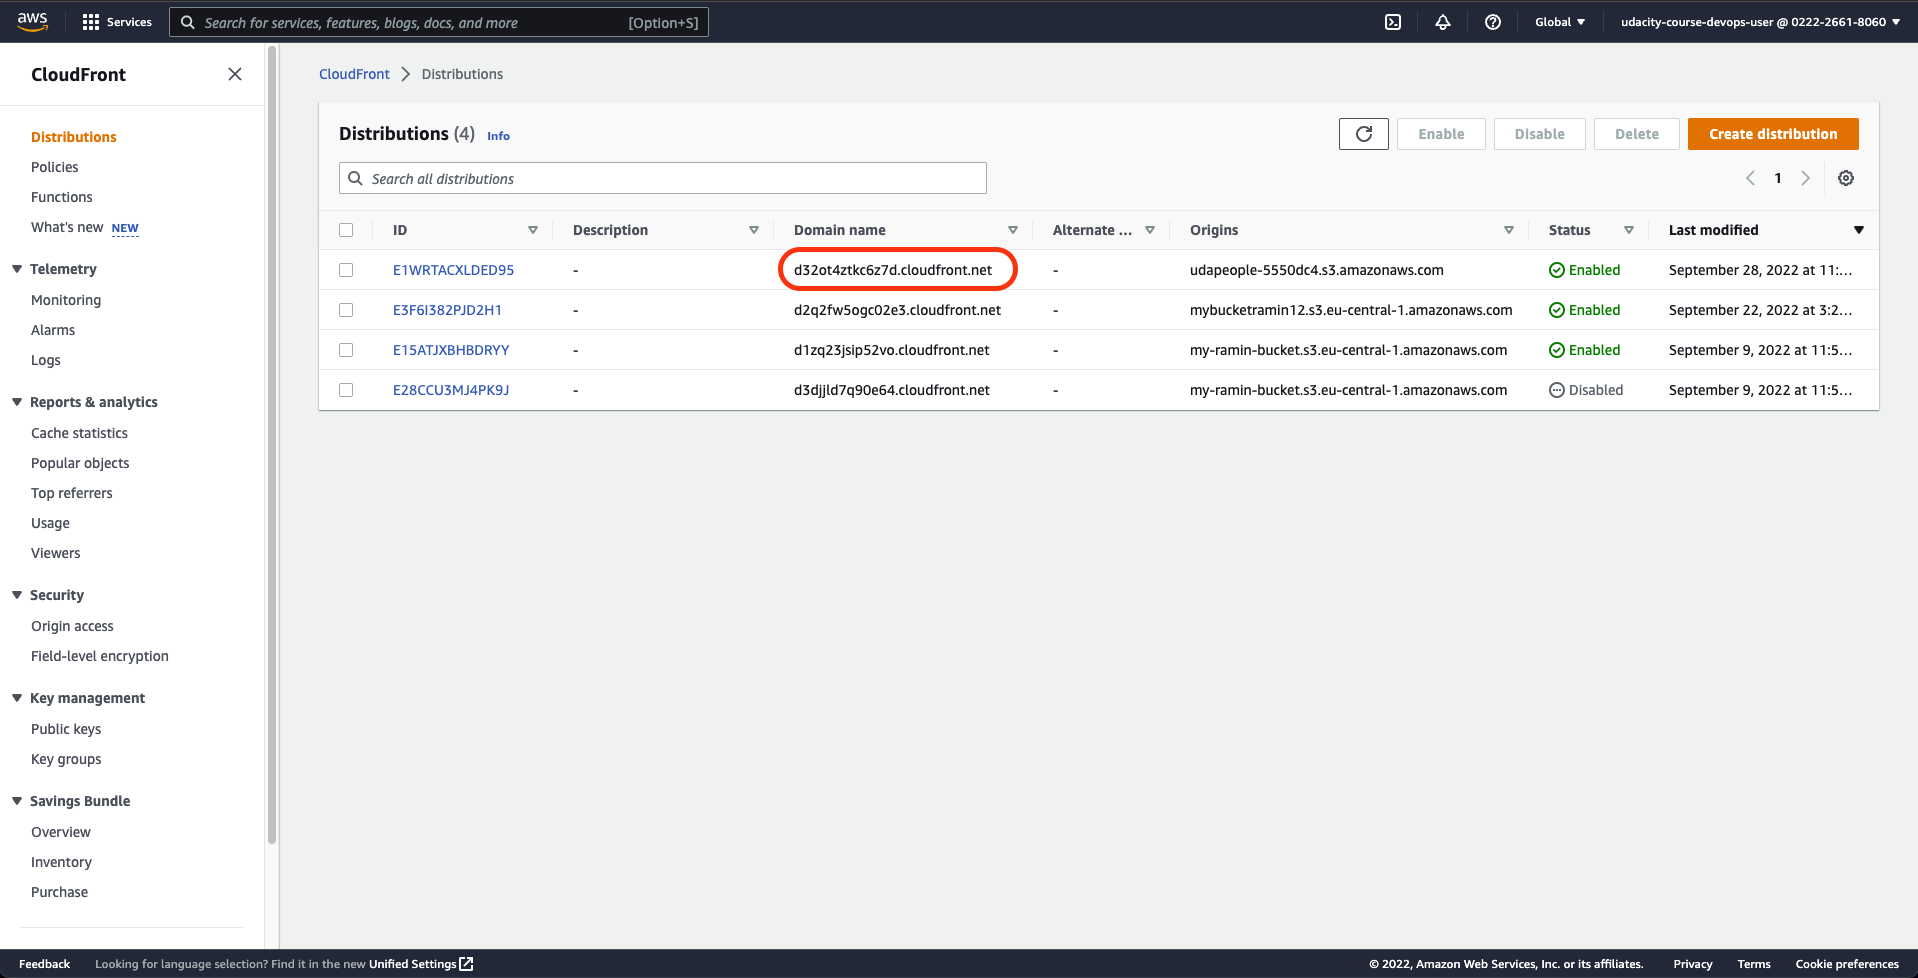The height and width of the screenshot is (978, 1918).
Task: Click the Disable button
Action: [x=1539, y=134]
